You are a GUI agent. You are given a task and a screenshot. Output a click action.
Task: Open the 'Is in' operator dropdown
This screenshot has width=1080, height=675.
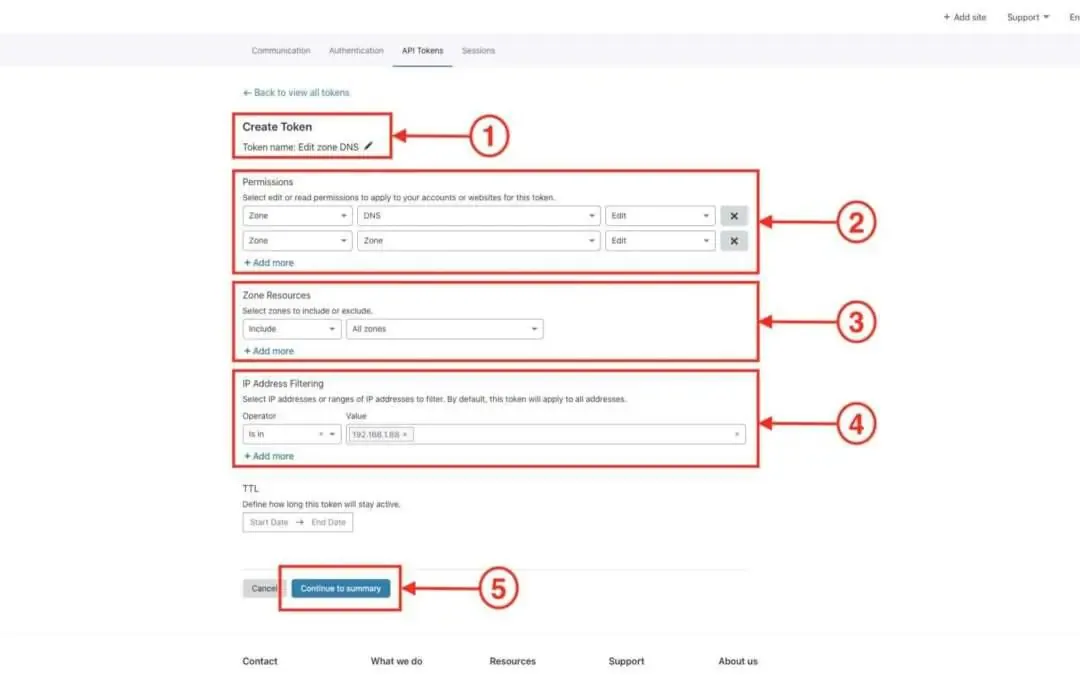point(290,434)
